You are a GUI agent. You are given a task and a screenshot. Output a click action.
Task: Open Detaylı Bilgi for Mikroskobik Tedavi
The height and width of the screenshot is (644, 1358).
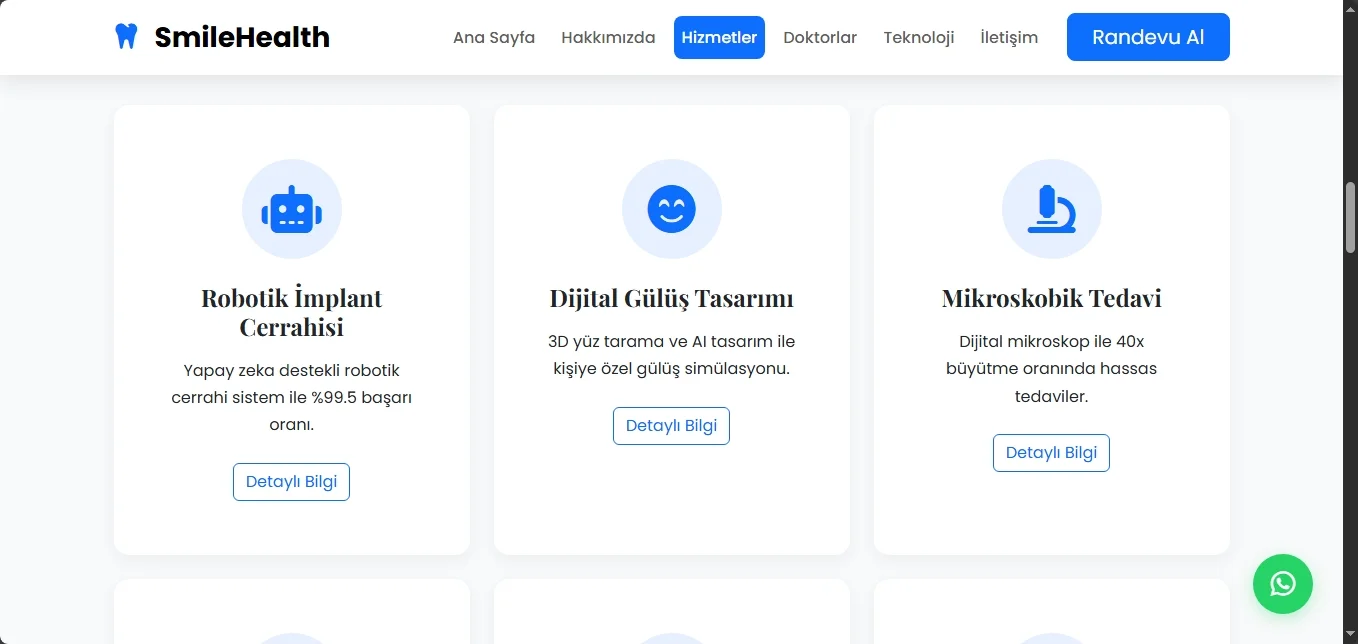pyautogui.click(x=1051, y=452)
